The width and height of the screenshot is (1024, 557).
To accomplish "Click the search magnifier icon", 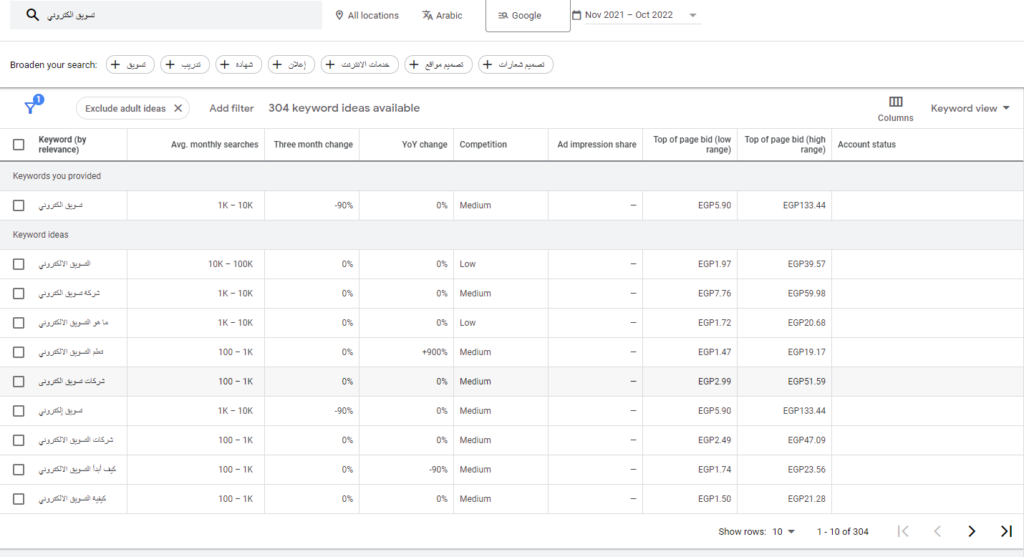I will click(x=32, y=16).
